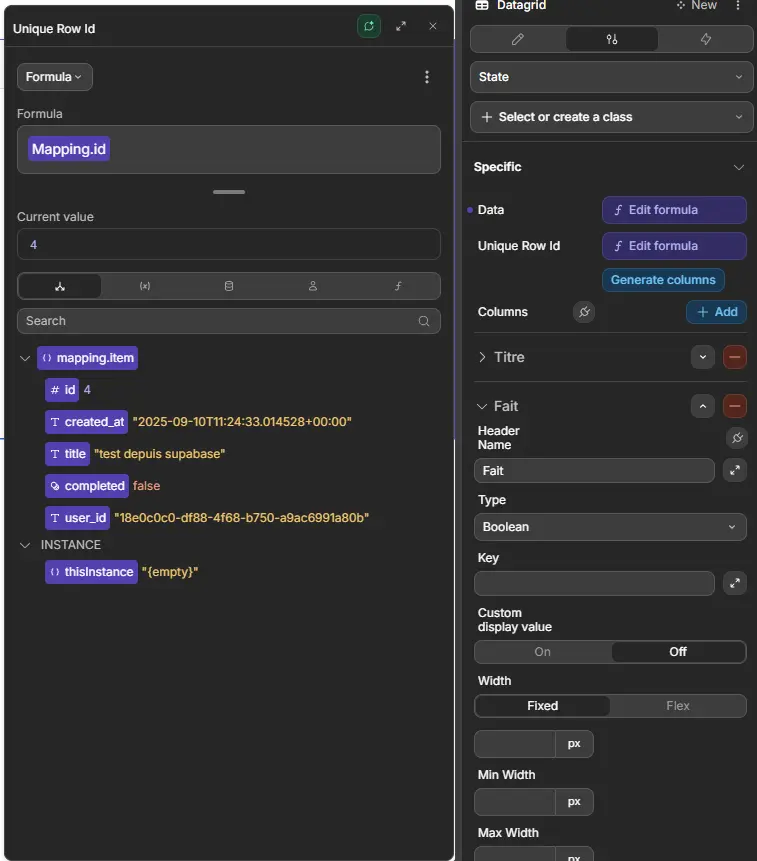Click the Search field in formula explorer
757x861 pixels.
[x=228, y=321]
